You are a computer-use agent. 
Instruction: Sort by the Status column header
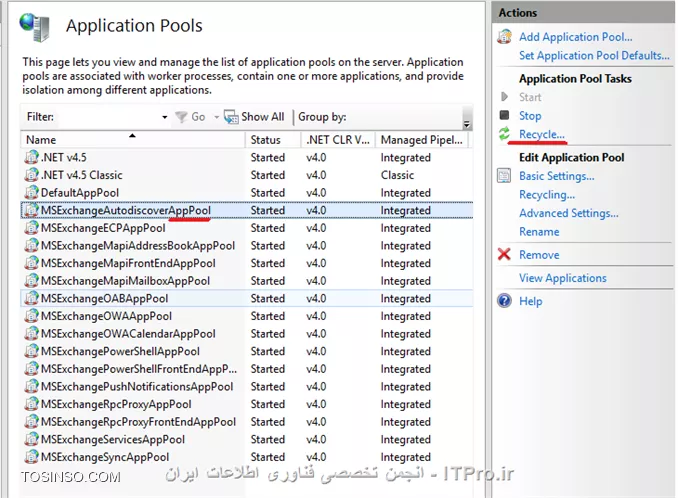coord(273,140)
